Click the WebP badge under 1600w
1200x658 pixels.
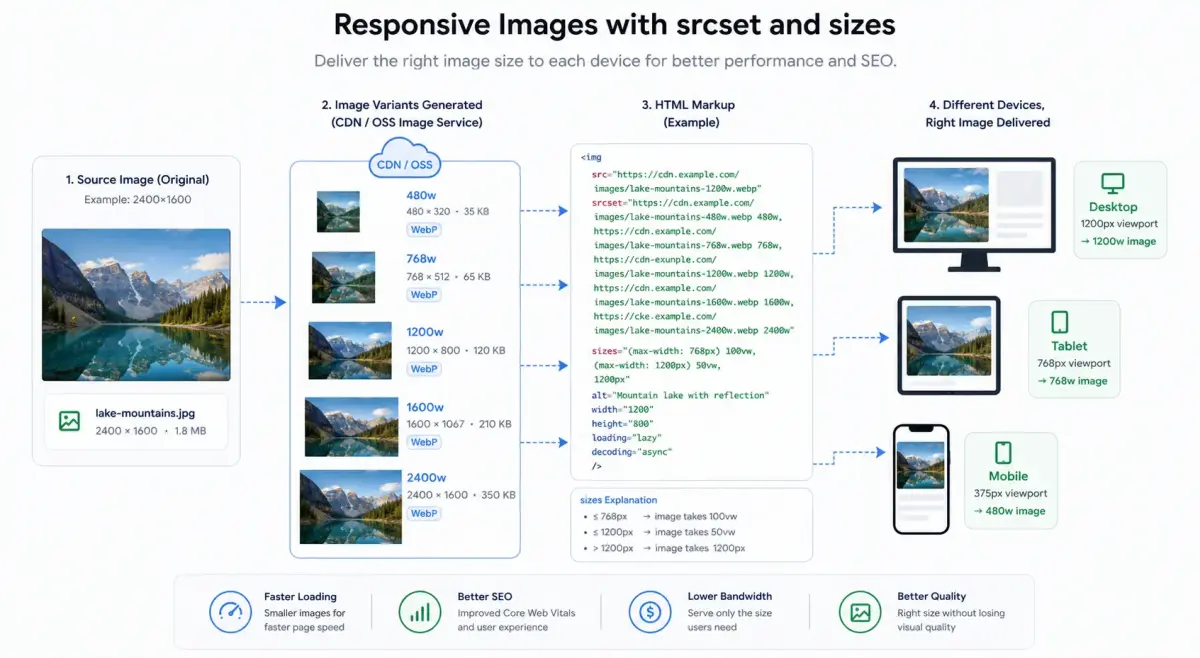point(424,442)
